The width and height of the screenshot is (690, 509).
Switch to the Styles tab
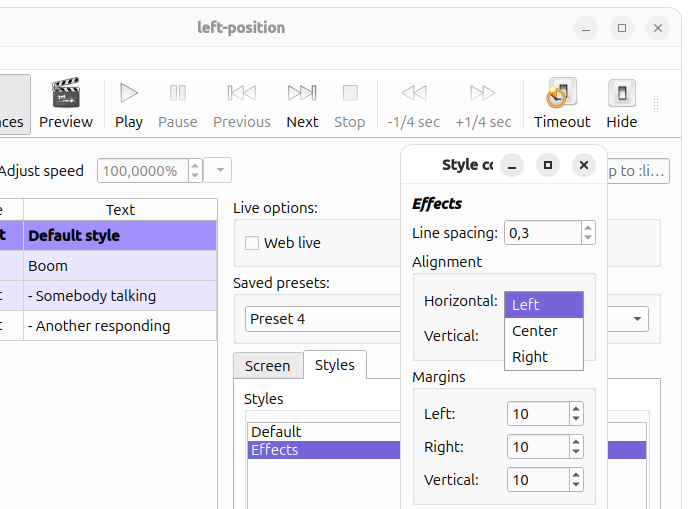pyautogui.click(x=334, y=365)
